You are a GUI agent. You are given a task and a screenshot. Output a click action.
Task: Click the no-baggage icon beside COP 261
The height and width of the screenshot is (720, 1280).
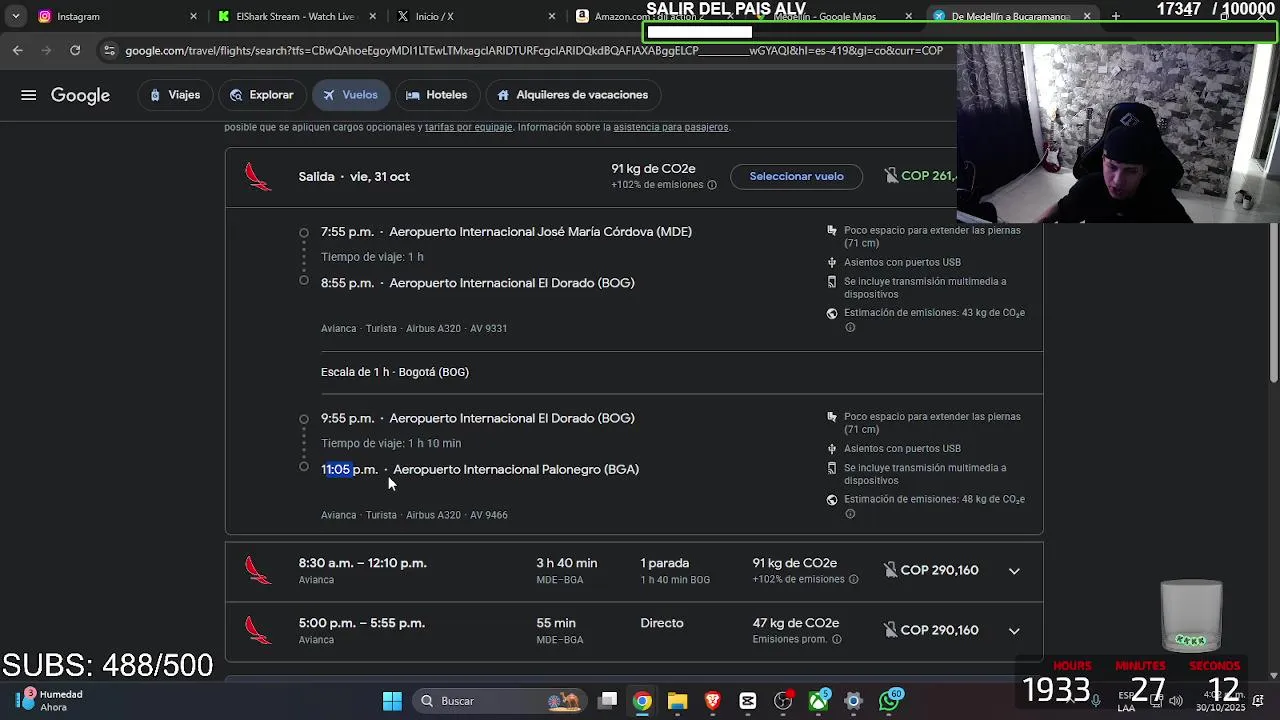click(x=891, y=176)
